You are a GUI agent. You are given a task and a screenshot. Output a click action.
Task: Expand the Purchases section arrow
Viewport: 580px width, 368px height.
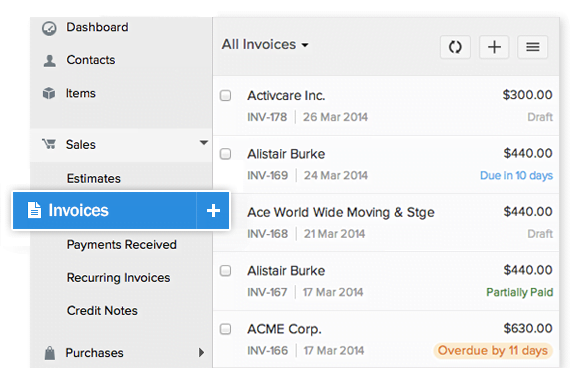coord(201,352)
